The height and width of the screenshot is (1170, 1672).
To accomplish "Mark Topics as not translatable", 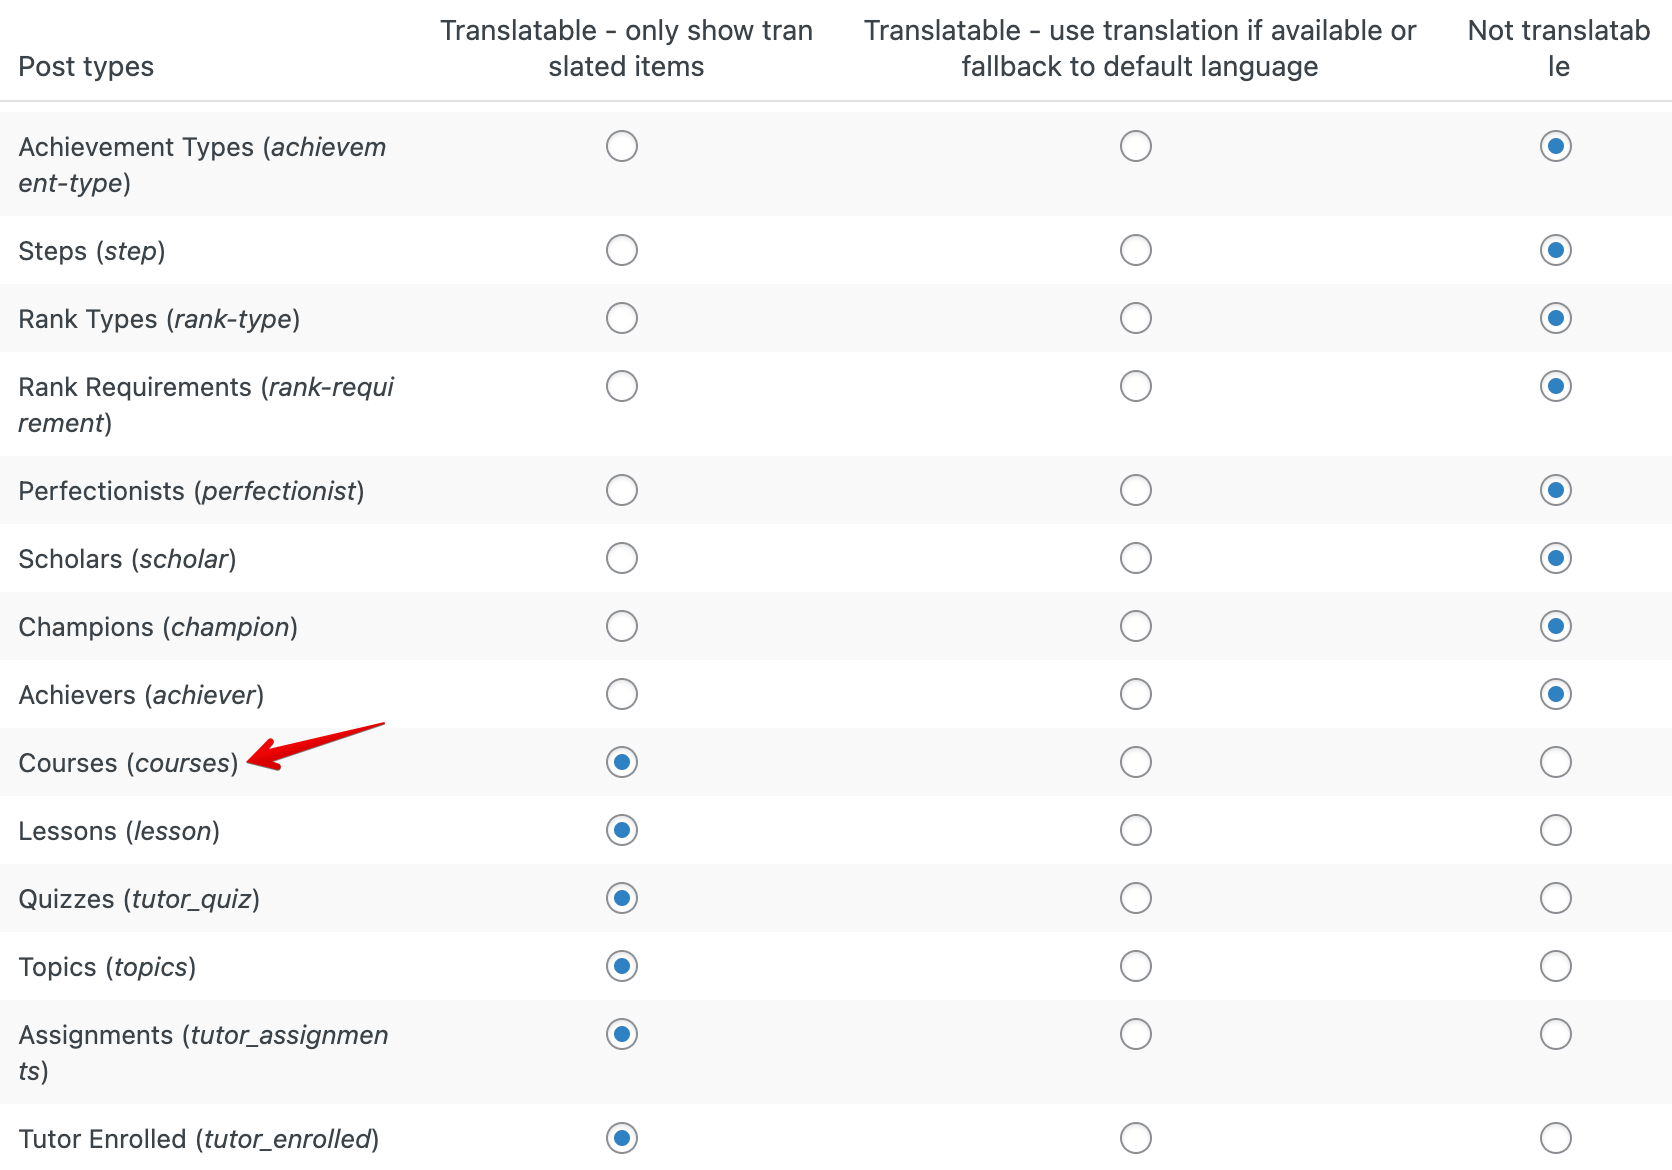I will 1556,966.
